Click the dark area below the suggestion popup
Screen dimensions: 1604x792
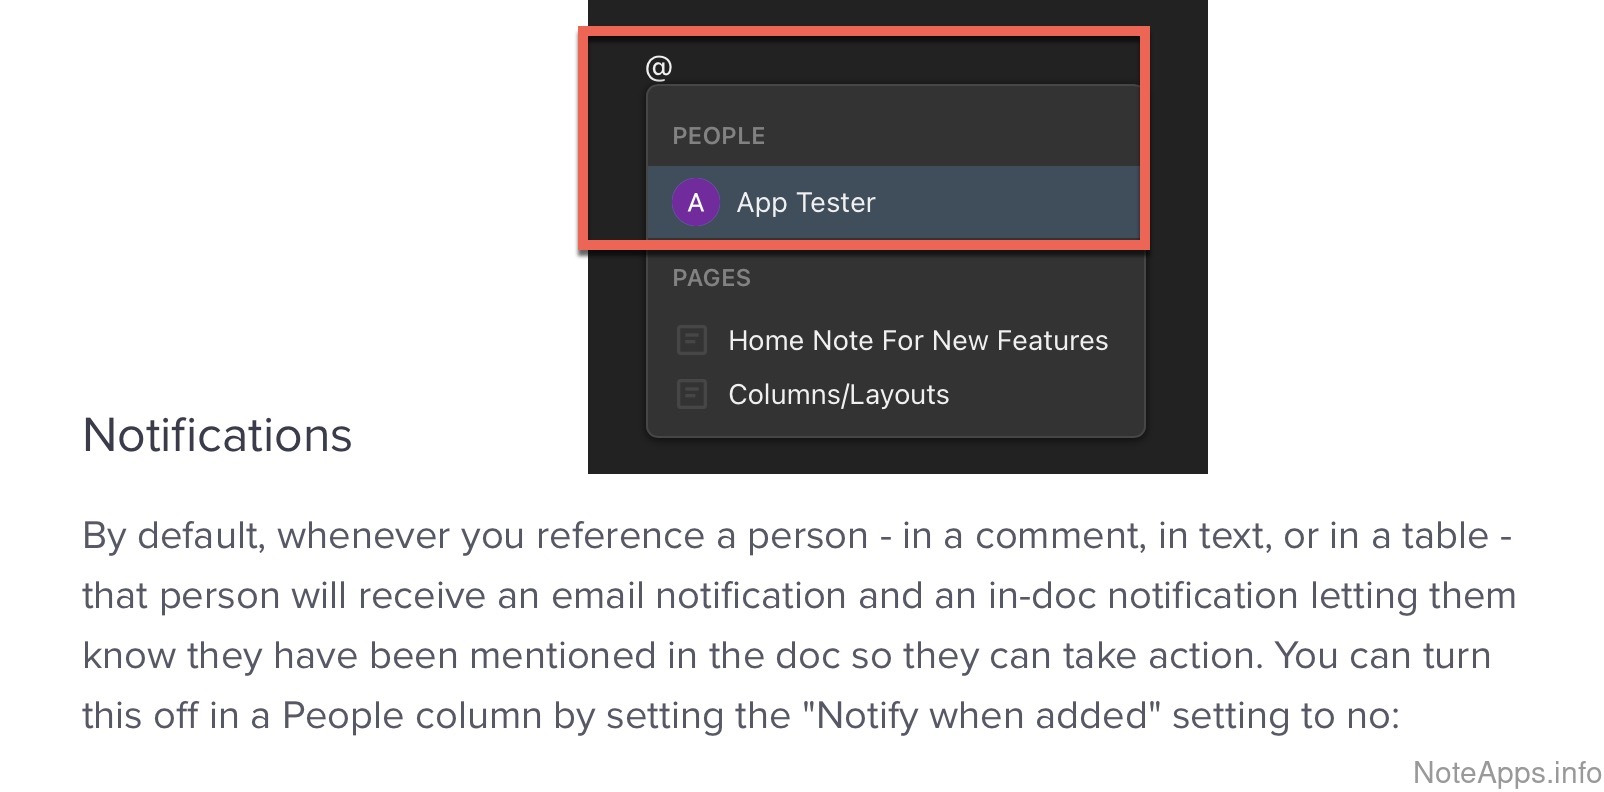(896, 456)
